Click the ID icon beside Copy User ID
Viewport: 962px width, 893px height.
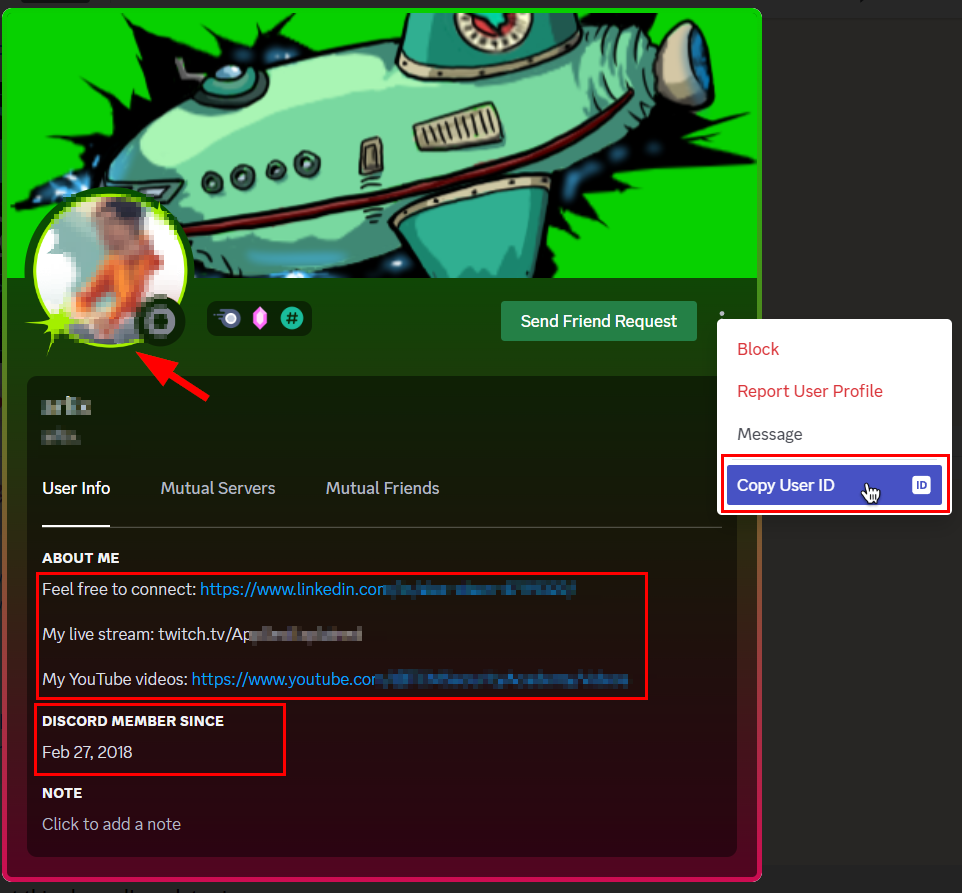[921, 485]
